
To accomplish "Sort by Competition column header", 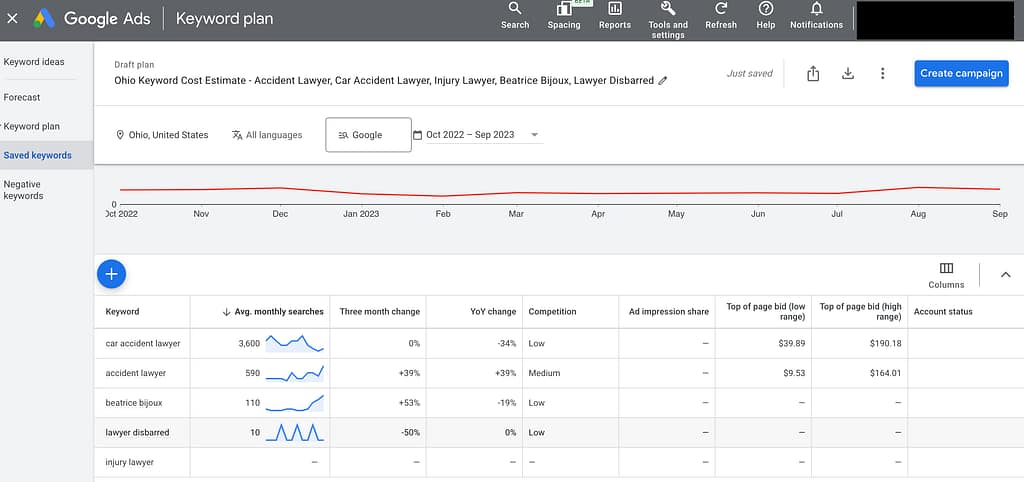I will [552, 312].
